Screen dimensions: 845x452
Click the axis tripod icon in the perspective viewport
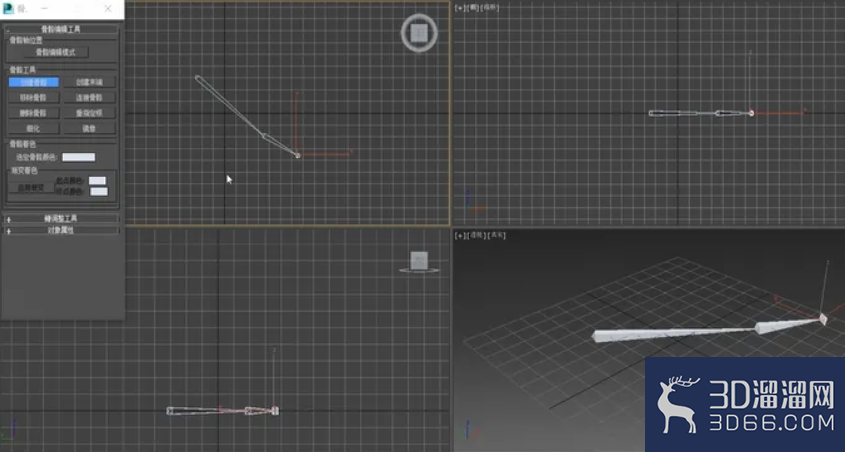469,430
